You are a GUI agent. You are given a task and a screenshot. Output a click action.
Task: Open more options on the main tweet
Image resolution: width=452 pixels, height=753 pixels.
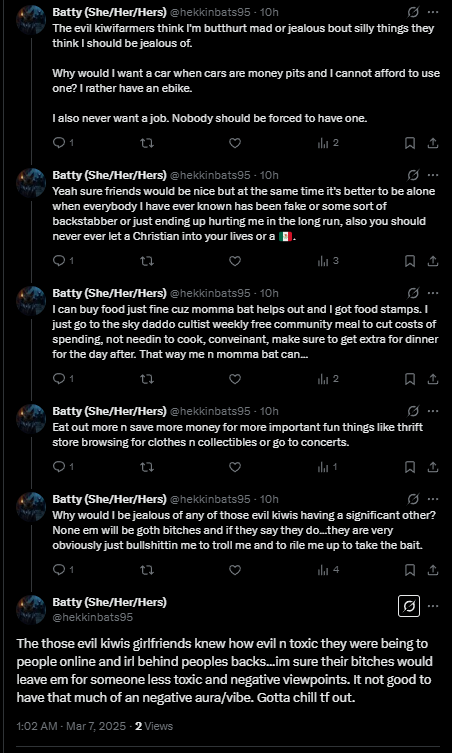click(x=433, y=606)
